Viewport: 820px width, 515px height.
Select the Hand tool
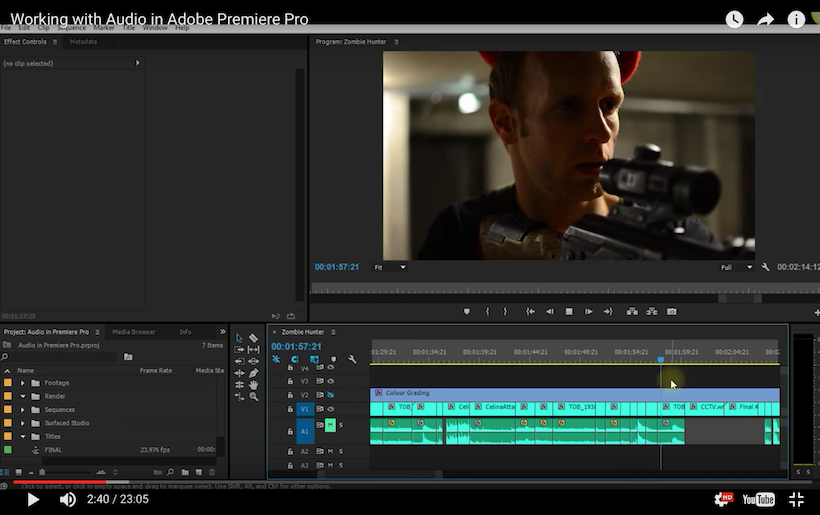254,385
